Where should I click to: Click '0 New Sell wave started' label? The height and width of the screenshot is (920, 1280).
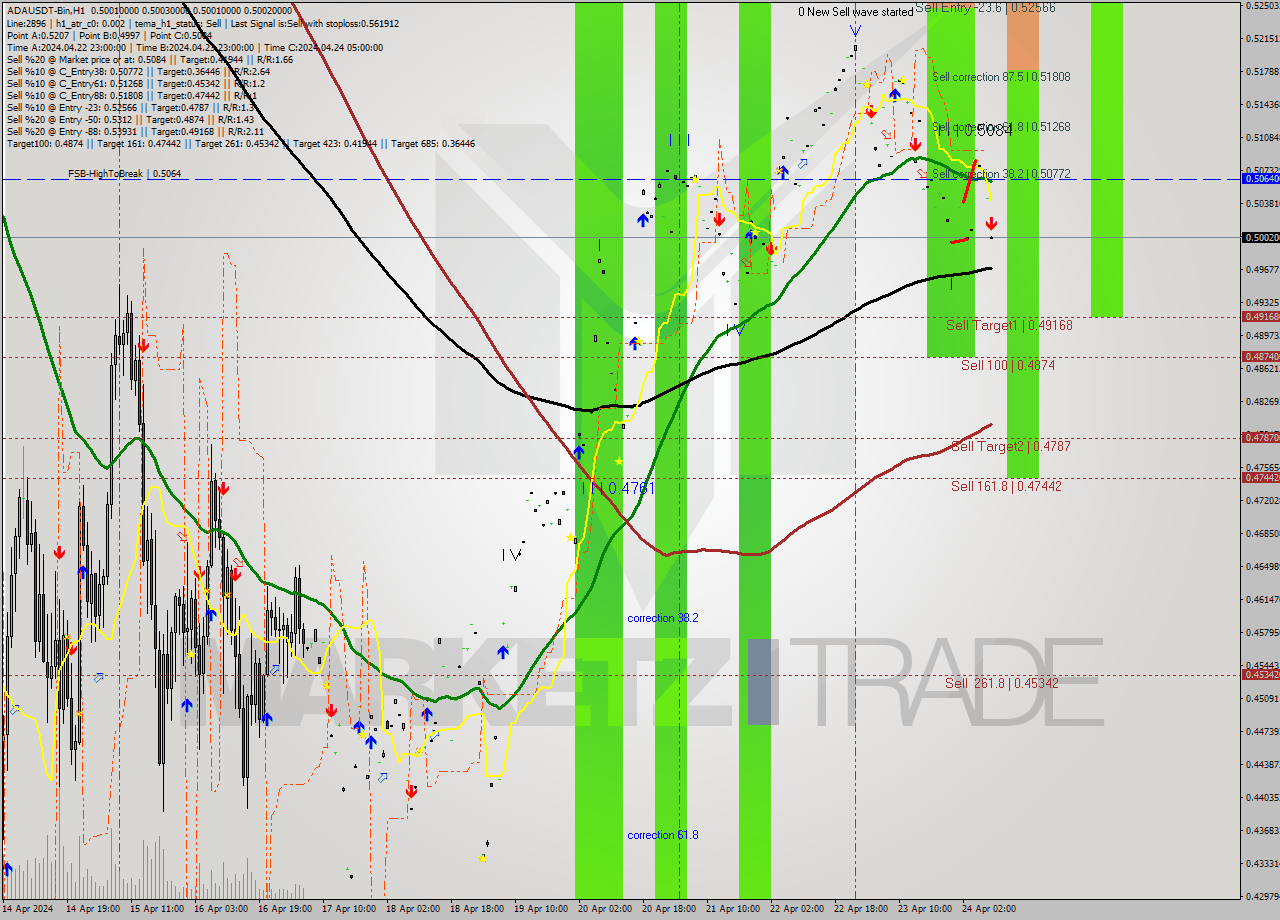(x=855, y=12)
